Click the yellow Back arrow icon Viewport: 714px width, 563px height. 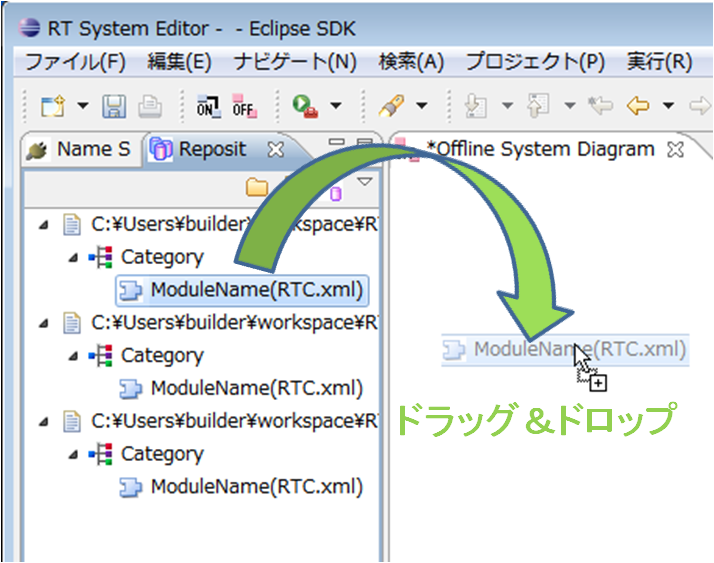pos(638,106)
